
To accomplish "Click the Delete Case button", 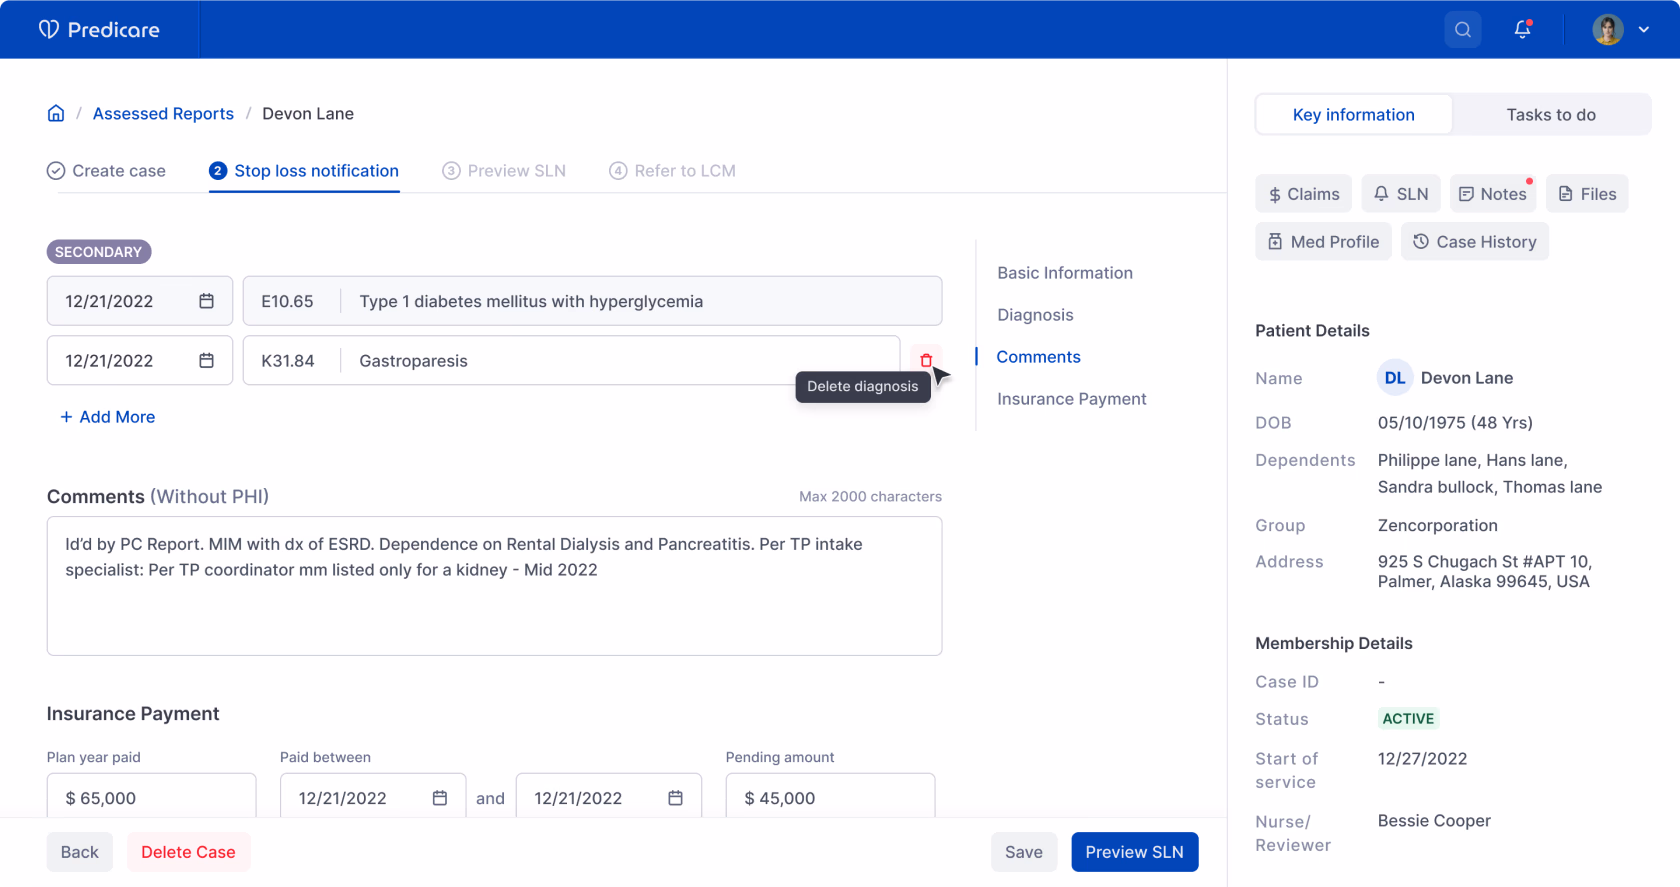I will click(188, 852).
